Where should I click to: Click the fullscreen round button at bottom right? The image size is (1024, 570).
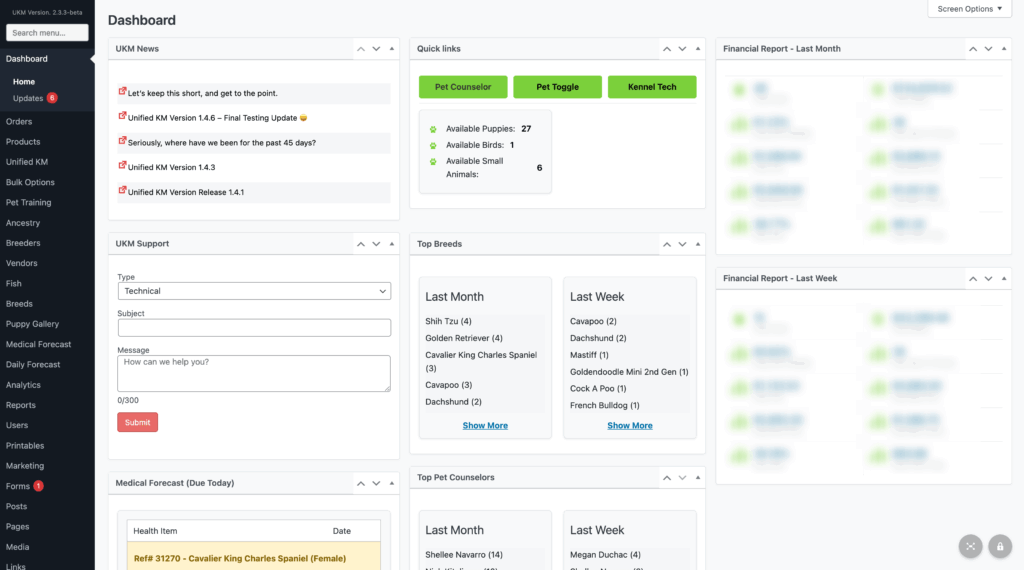pos(970,546)
